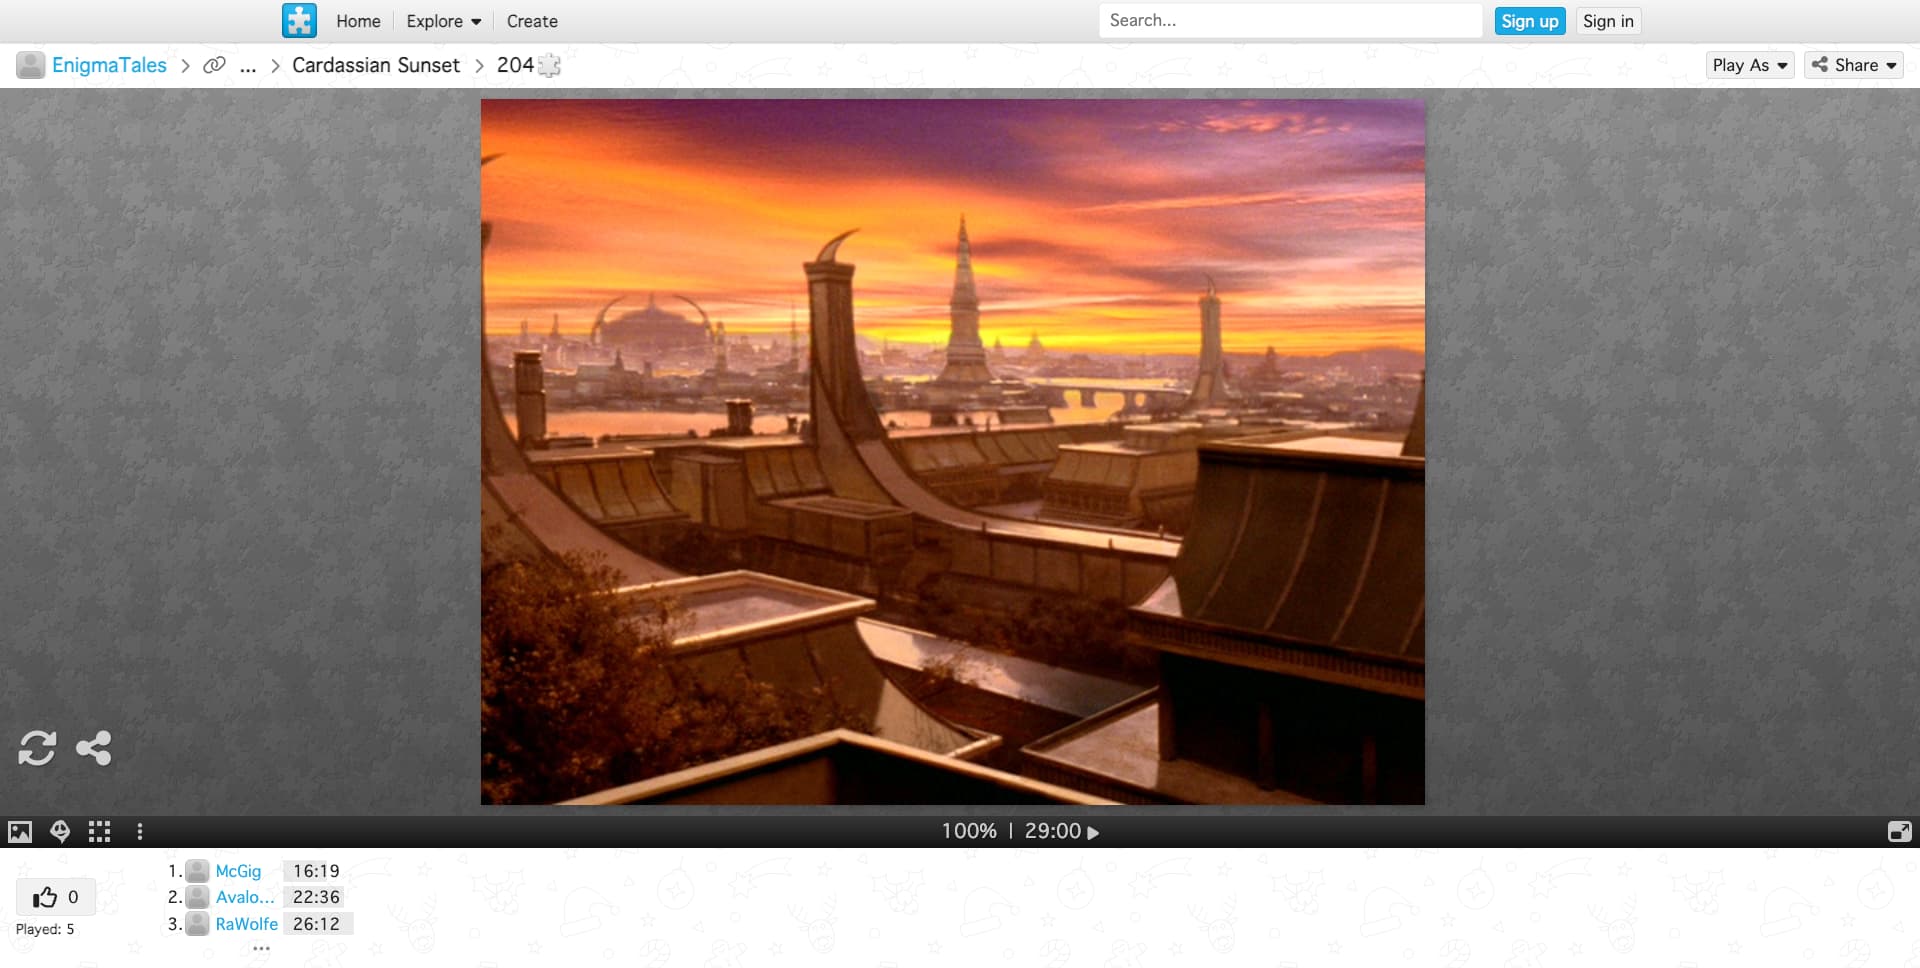Click the Played: 5 text
The image size is (1920, 968).
(45, 929)
